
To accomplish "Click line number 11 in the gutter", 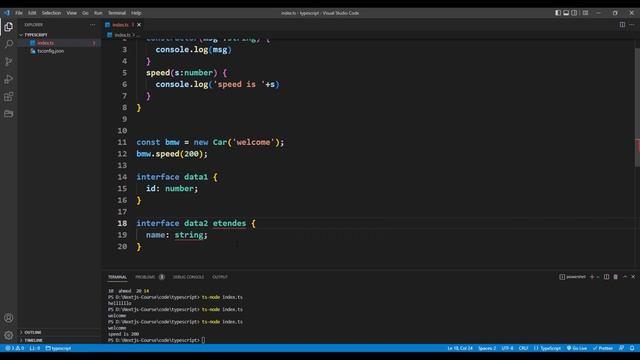I will click(x=122, y=142).
